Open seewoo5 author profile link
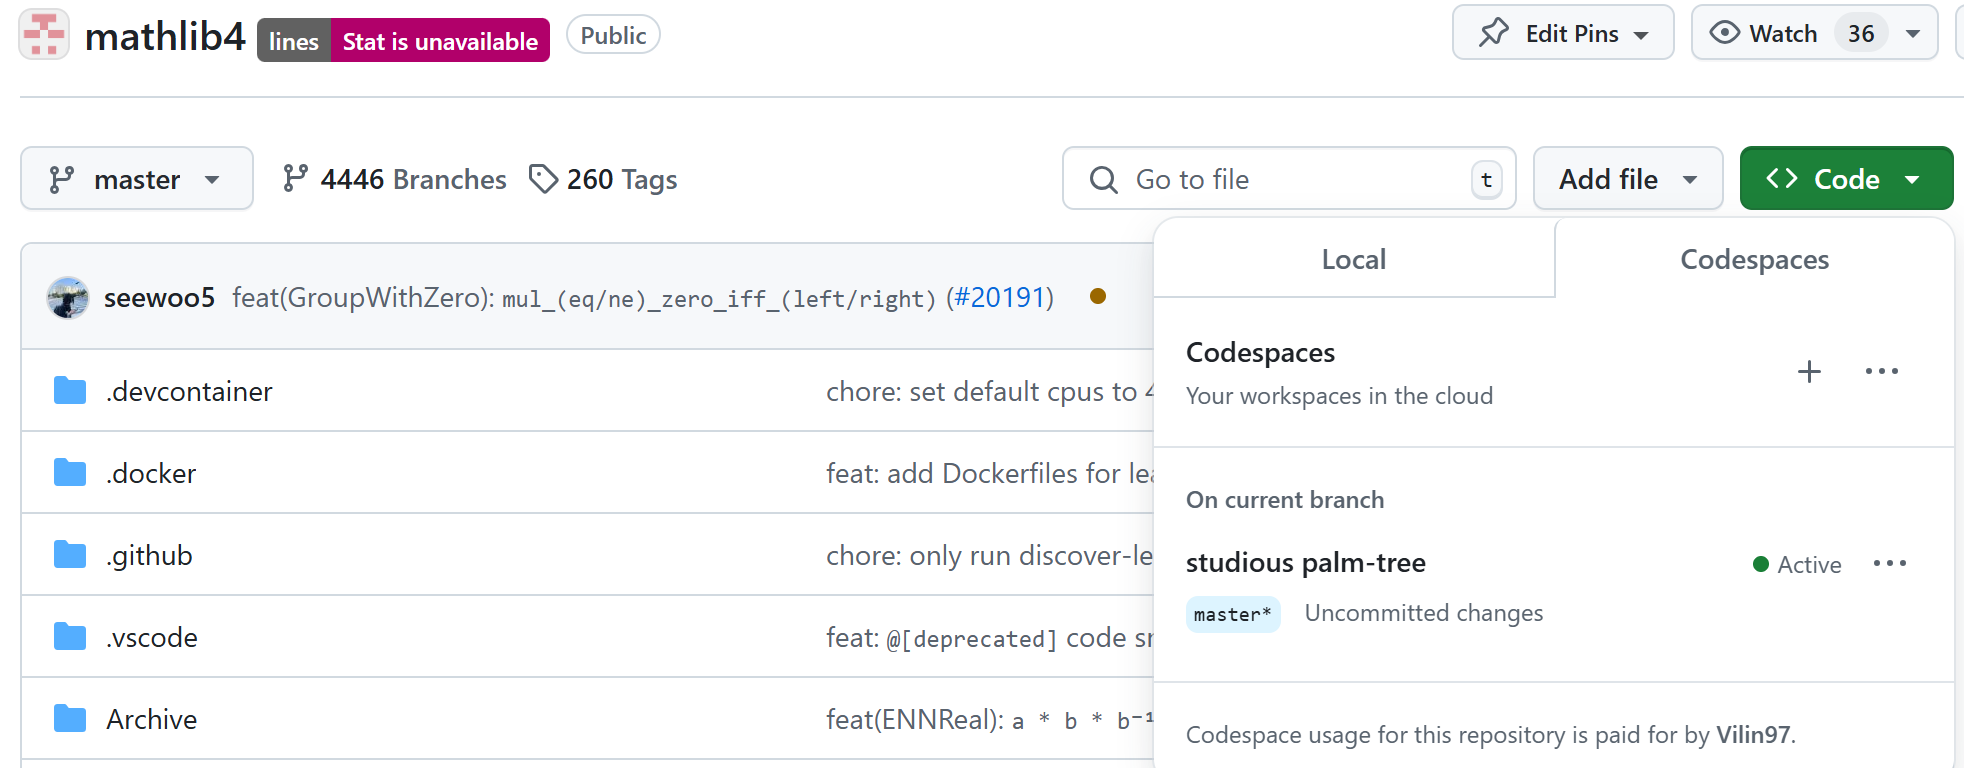 coord(159,298)
